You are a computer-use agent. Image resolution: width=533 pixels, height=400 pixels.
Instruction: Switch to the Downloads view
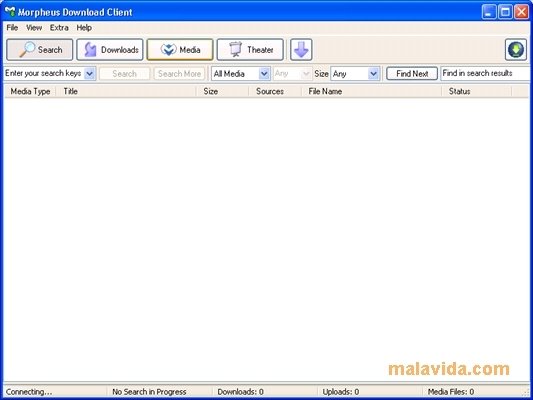coord(110,50)
